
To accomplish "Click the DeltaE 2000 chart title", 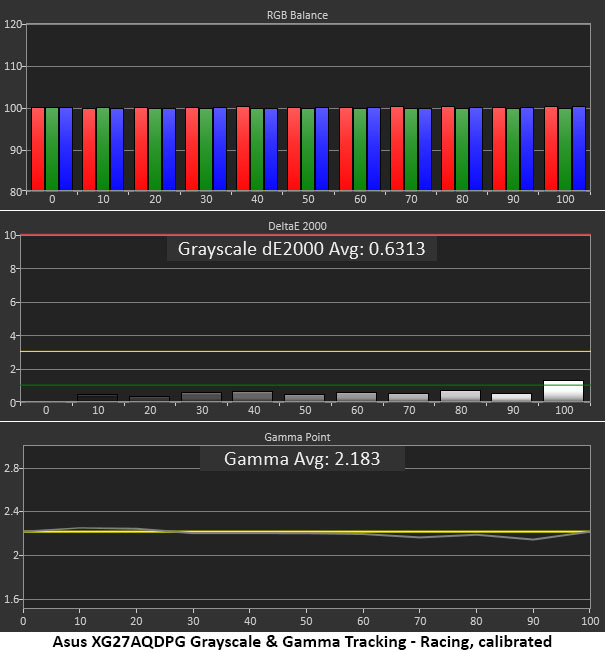I will tap(297, 226).
